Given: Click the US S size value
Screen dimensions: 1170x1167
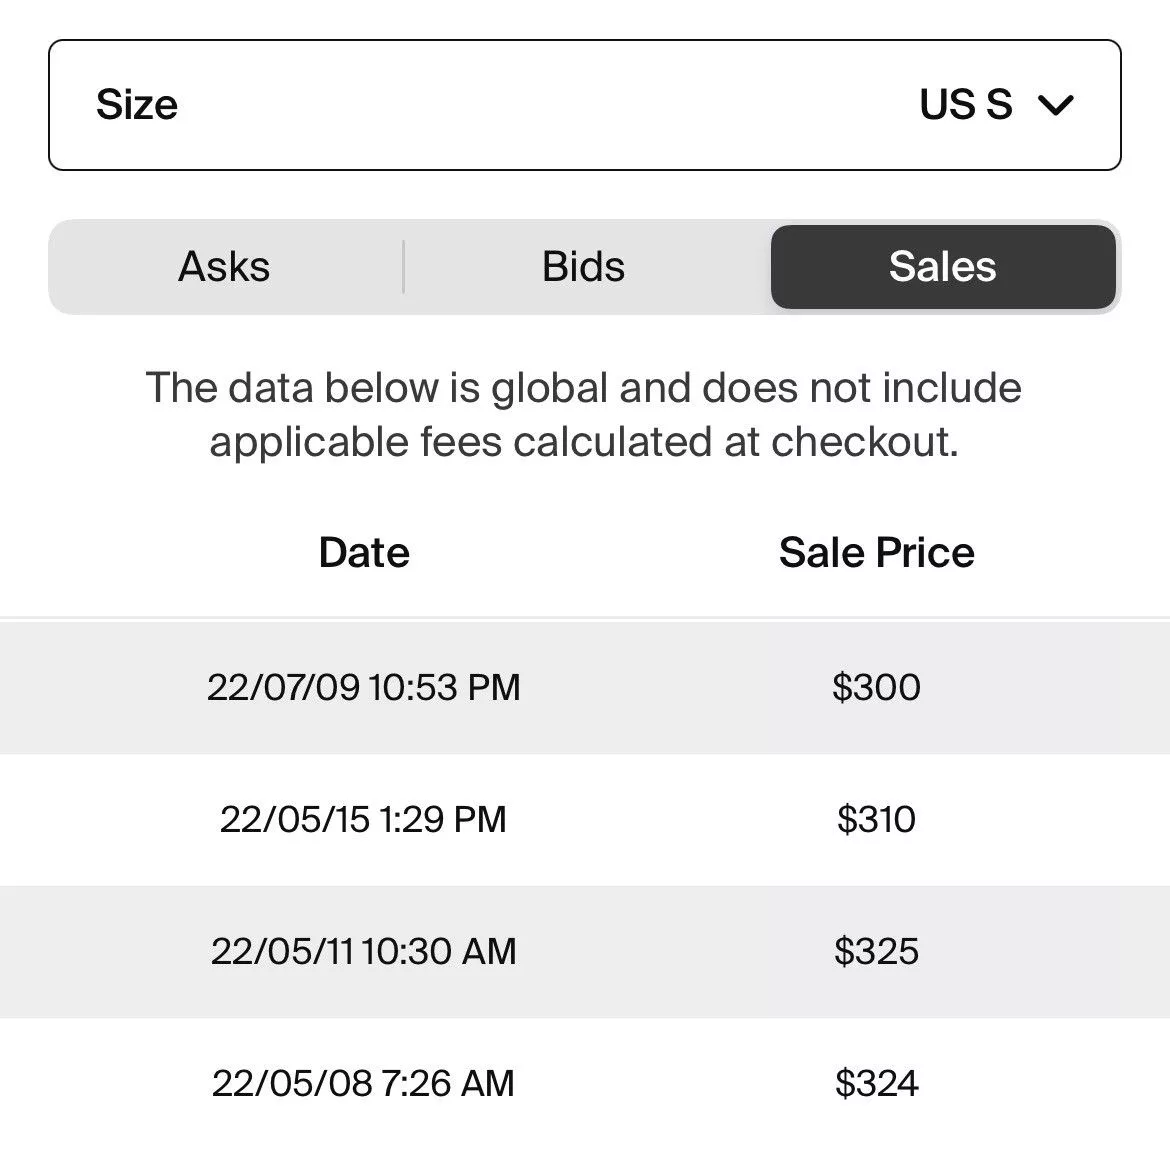Looking at the screenshot, I should tap(966, 104).
